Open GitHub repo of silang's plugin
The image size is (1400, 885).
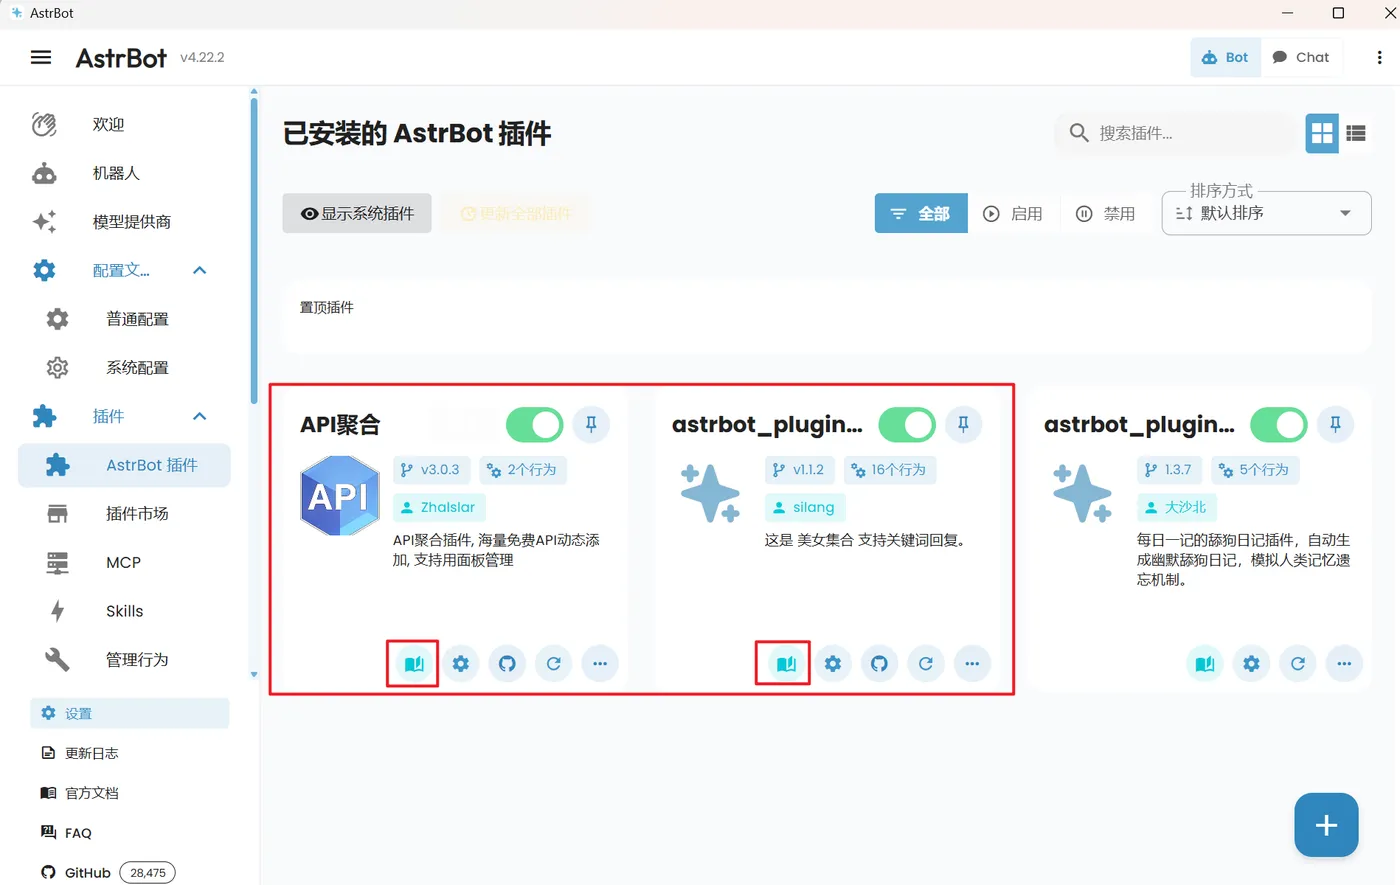879,663
